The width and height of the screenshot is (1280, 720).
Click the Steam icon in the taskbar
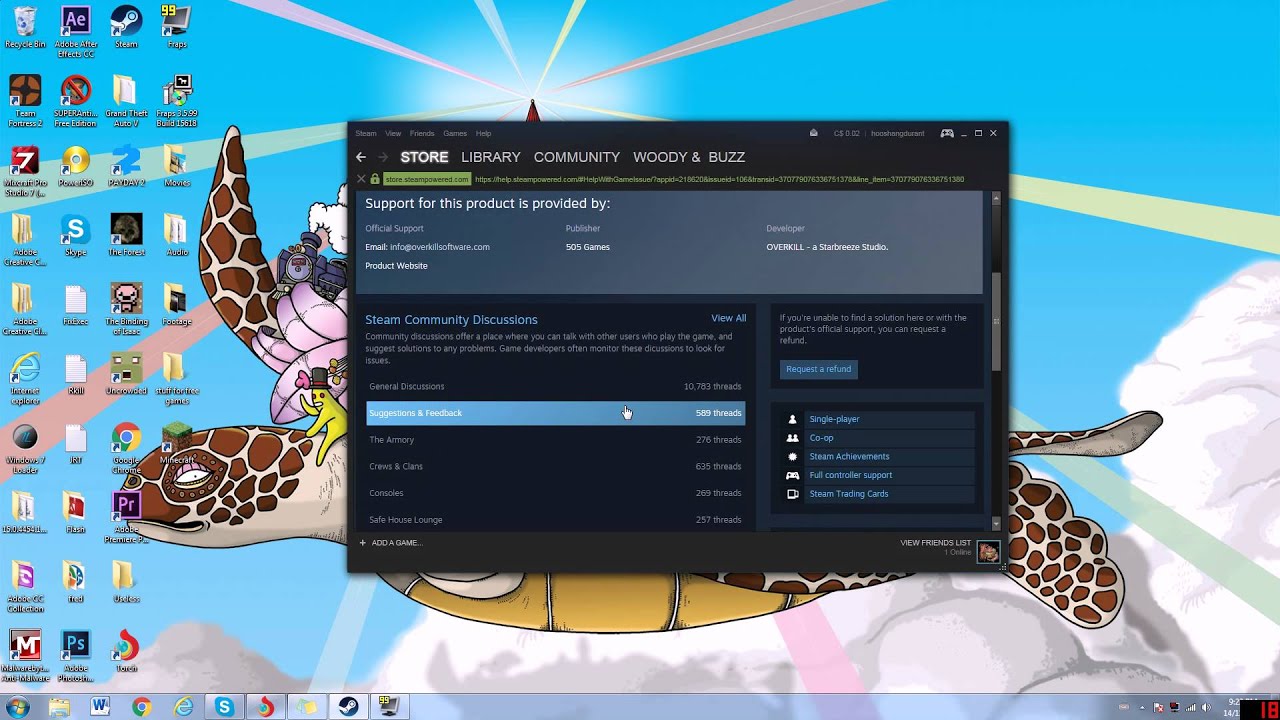(347, 707)
